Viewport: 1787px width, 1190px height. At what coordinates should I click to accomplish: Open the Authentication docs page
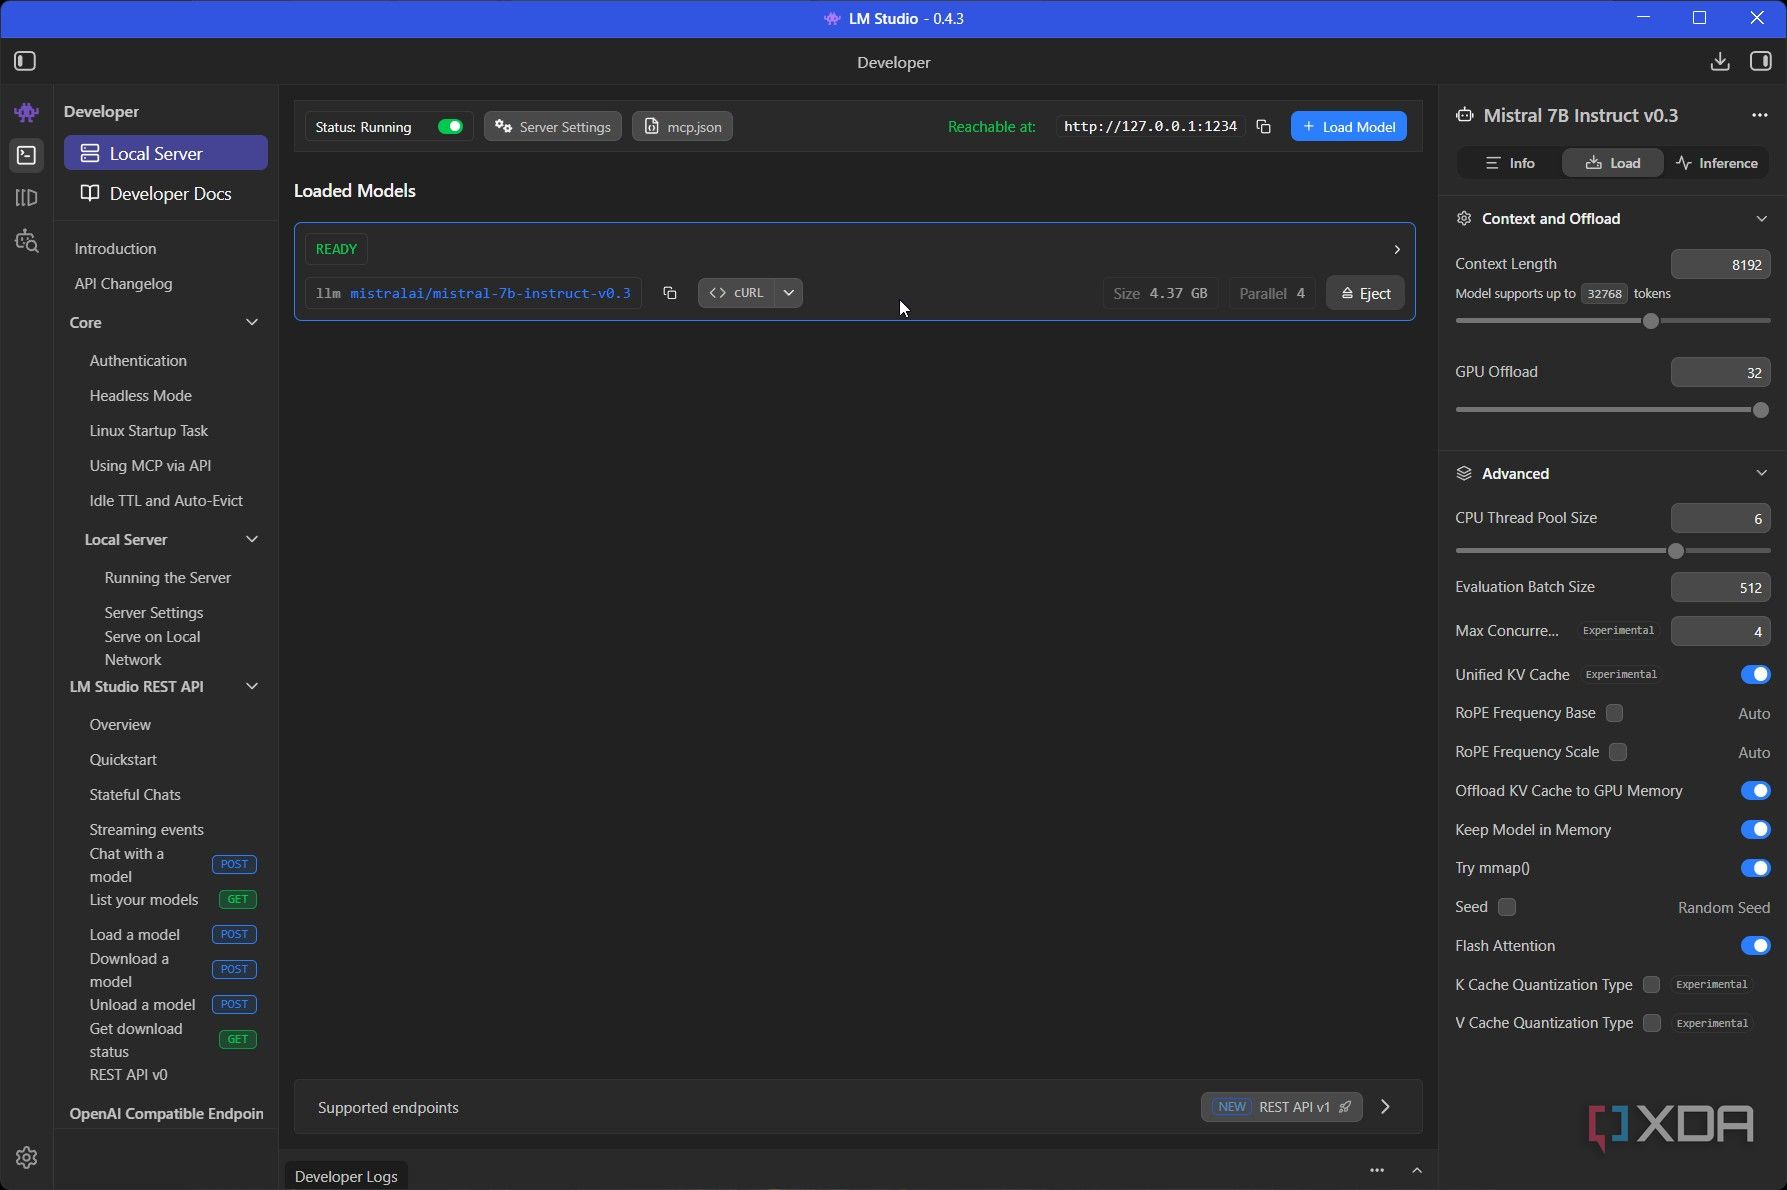[x=138, y=361]
